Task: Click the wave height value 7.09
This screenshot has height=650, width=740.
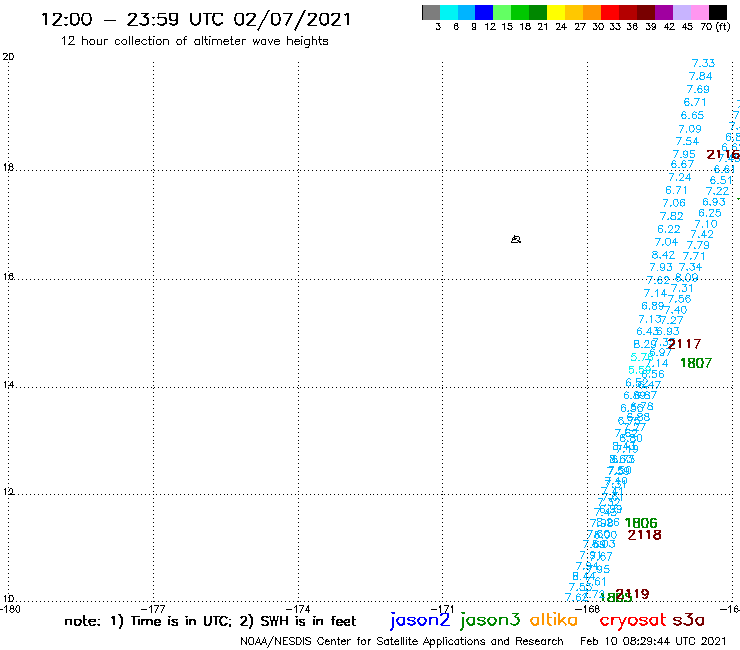Action: 690,129
